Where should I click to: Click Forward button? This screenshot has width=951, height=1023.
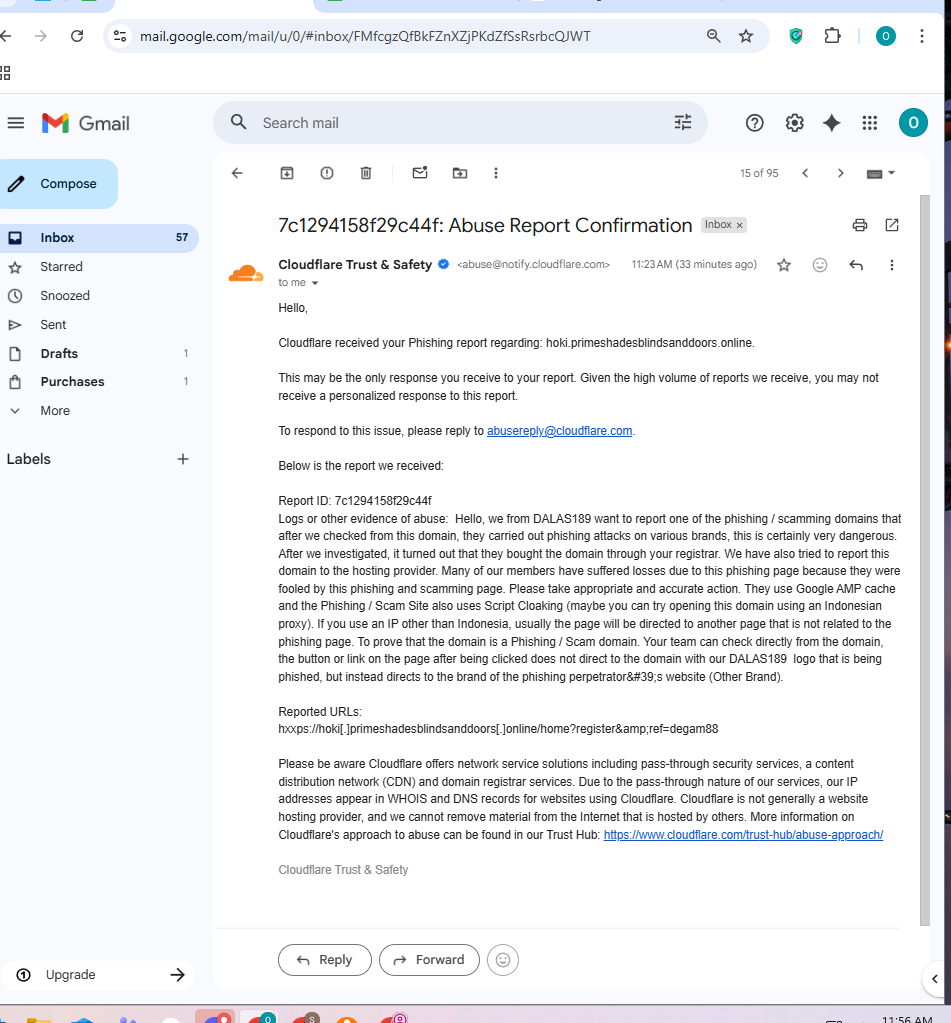[429, 960]
